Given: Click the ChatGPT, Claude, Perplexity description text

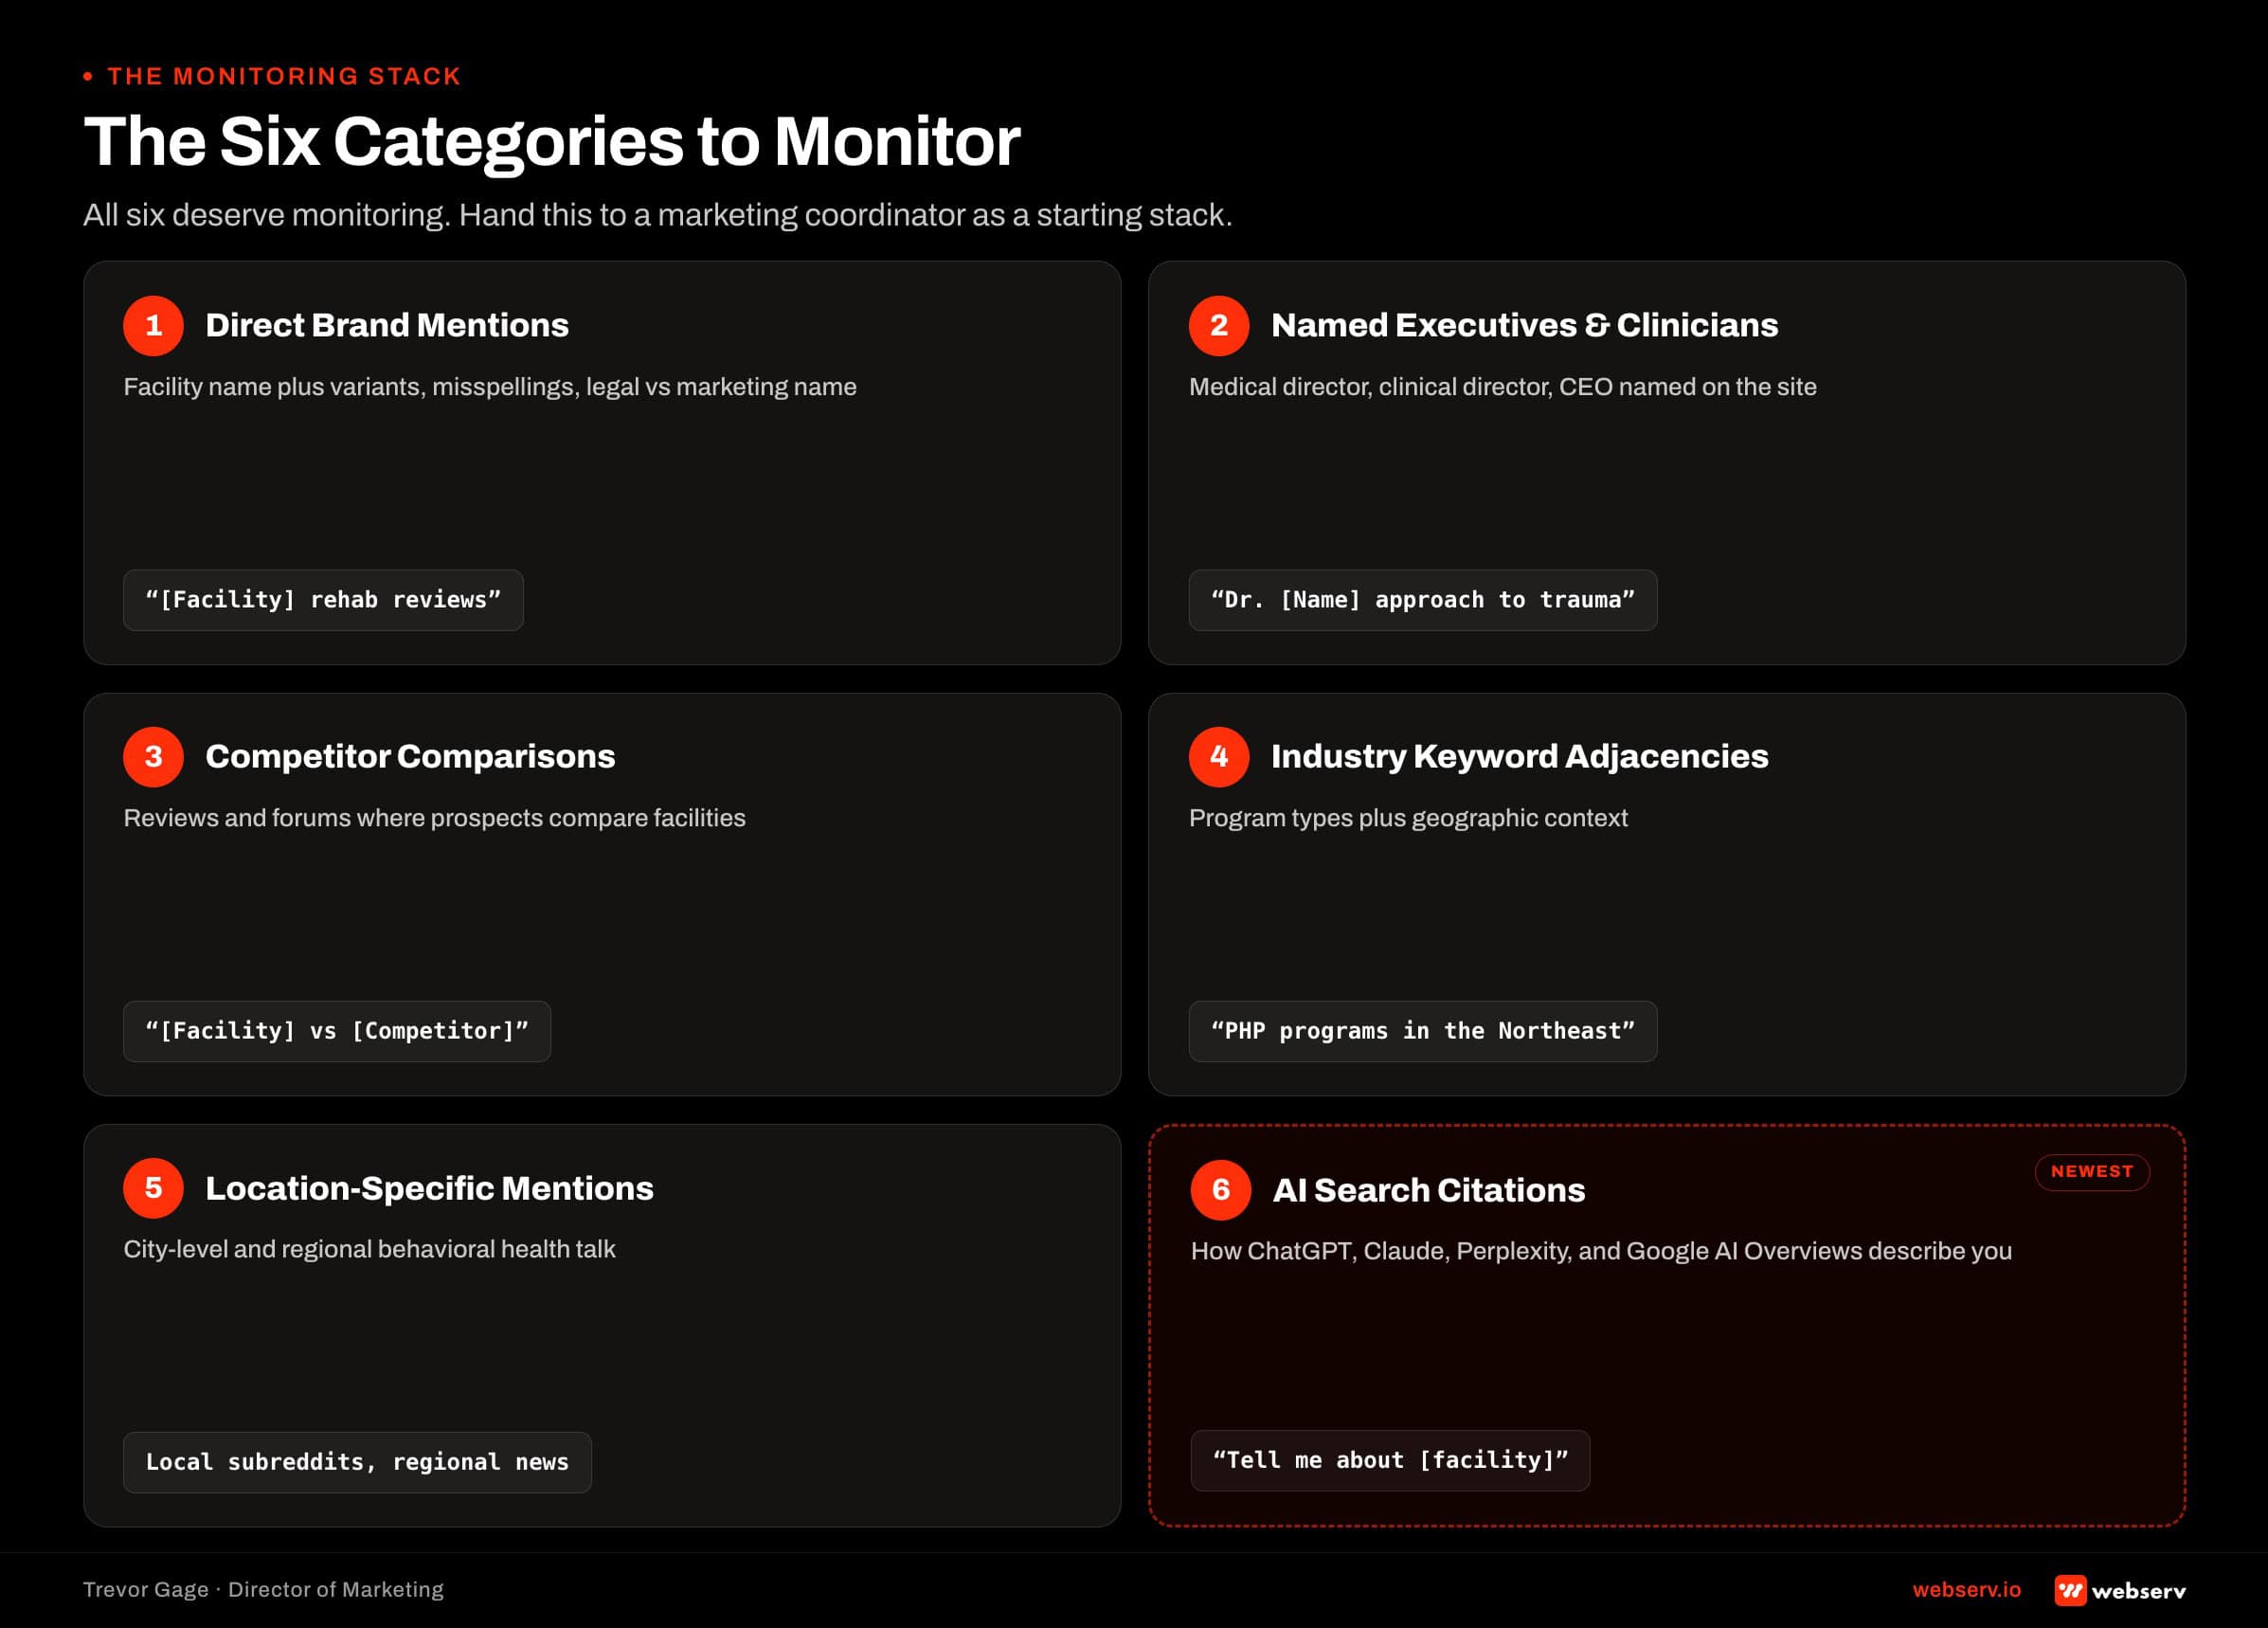Looking at the screenshot, I should [x=1601, y=1251].
